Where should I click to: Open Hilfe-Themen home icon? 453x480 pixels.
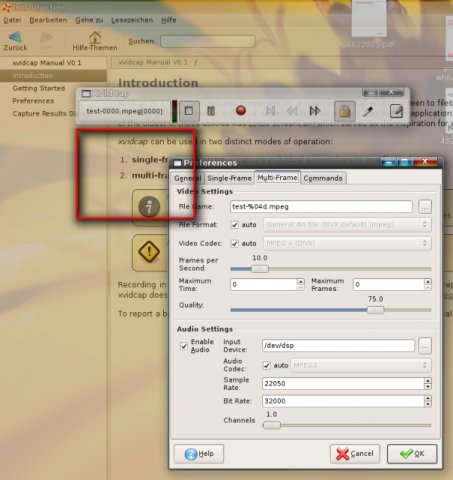coord(95,41)
